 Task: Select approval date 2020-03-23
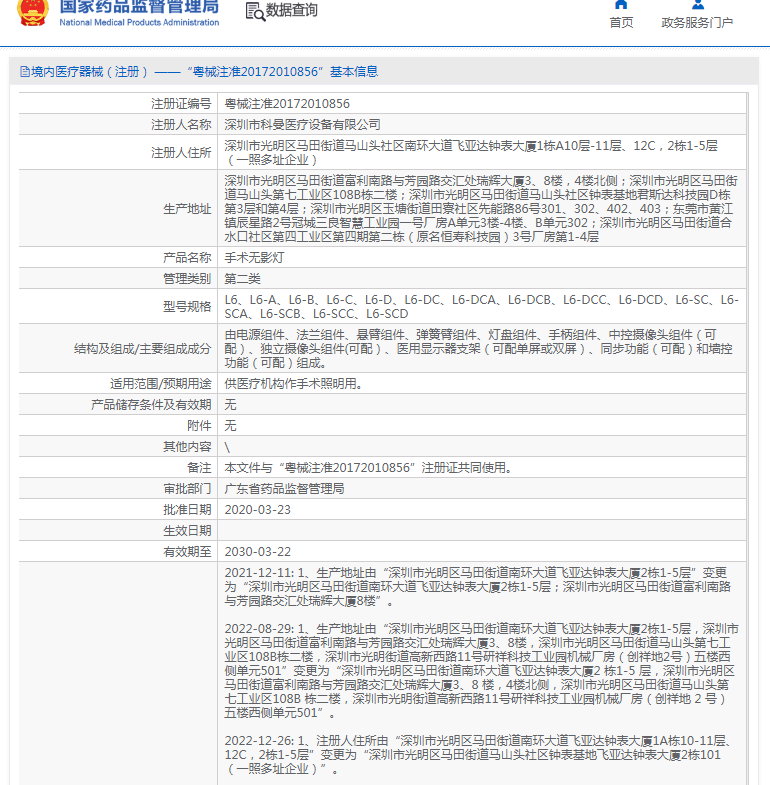pyautogui.click(x=257, y=510)
